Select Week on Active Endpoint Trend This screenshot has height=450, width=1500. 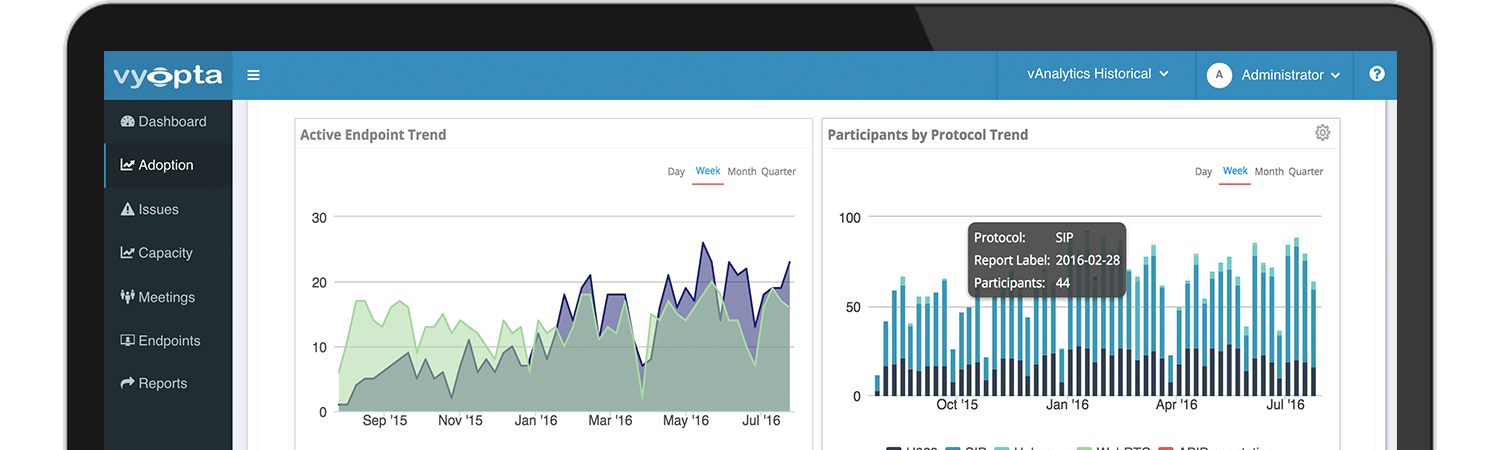point(708,171)
